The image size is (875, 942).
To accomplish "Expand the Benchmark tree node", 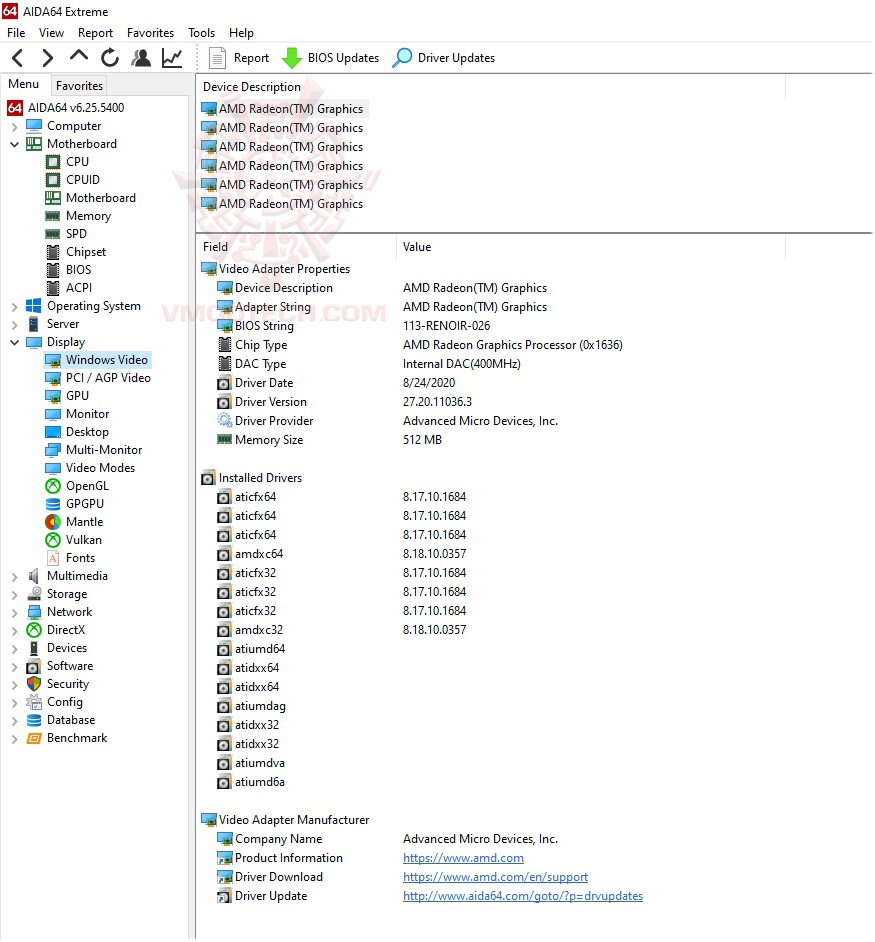I will 14,739.
